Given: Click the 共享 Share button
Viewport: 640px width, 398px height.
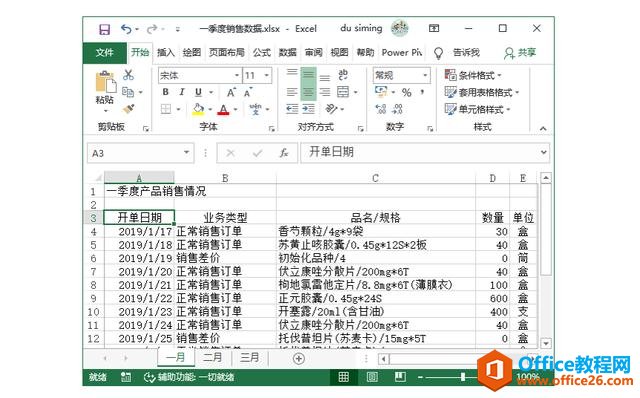Looking at the screenshot, I should pos(520,53).
